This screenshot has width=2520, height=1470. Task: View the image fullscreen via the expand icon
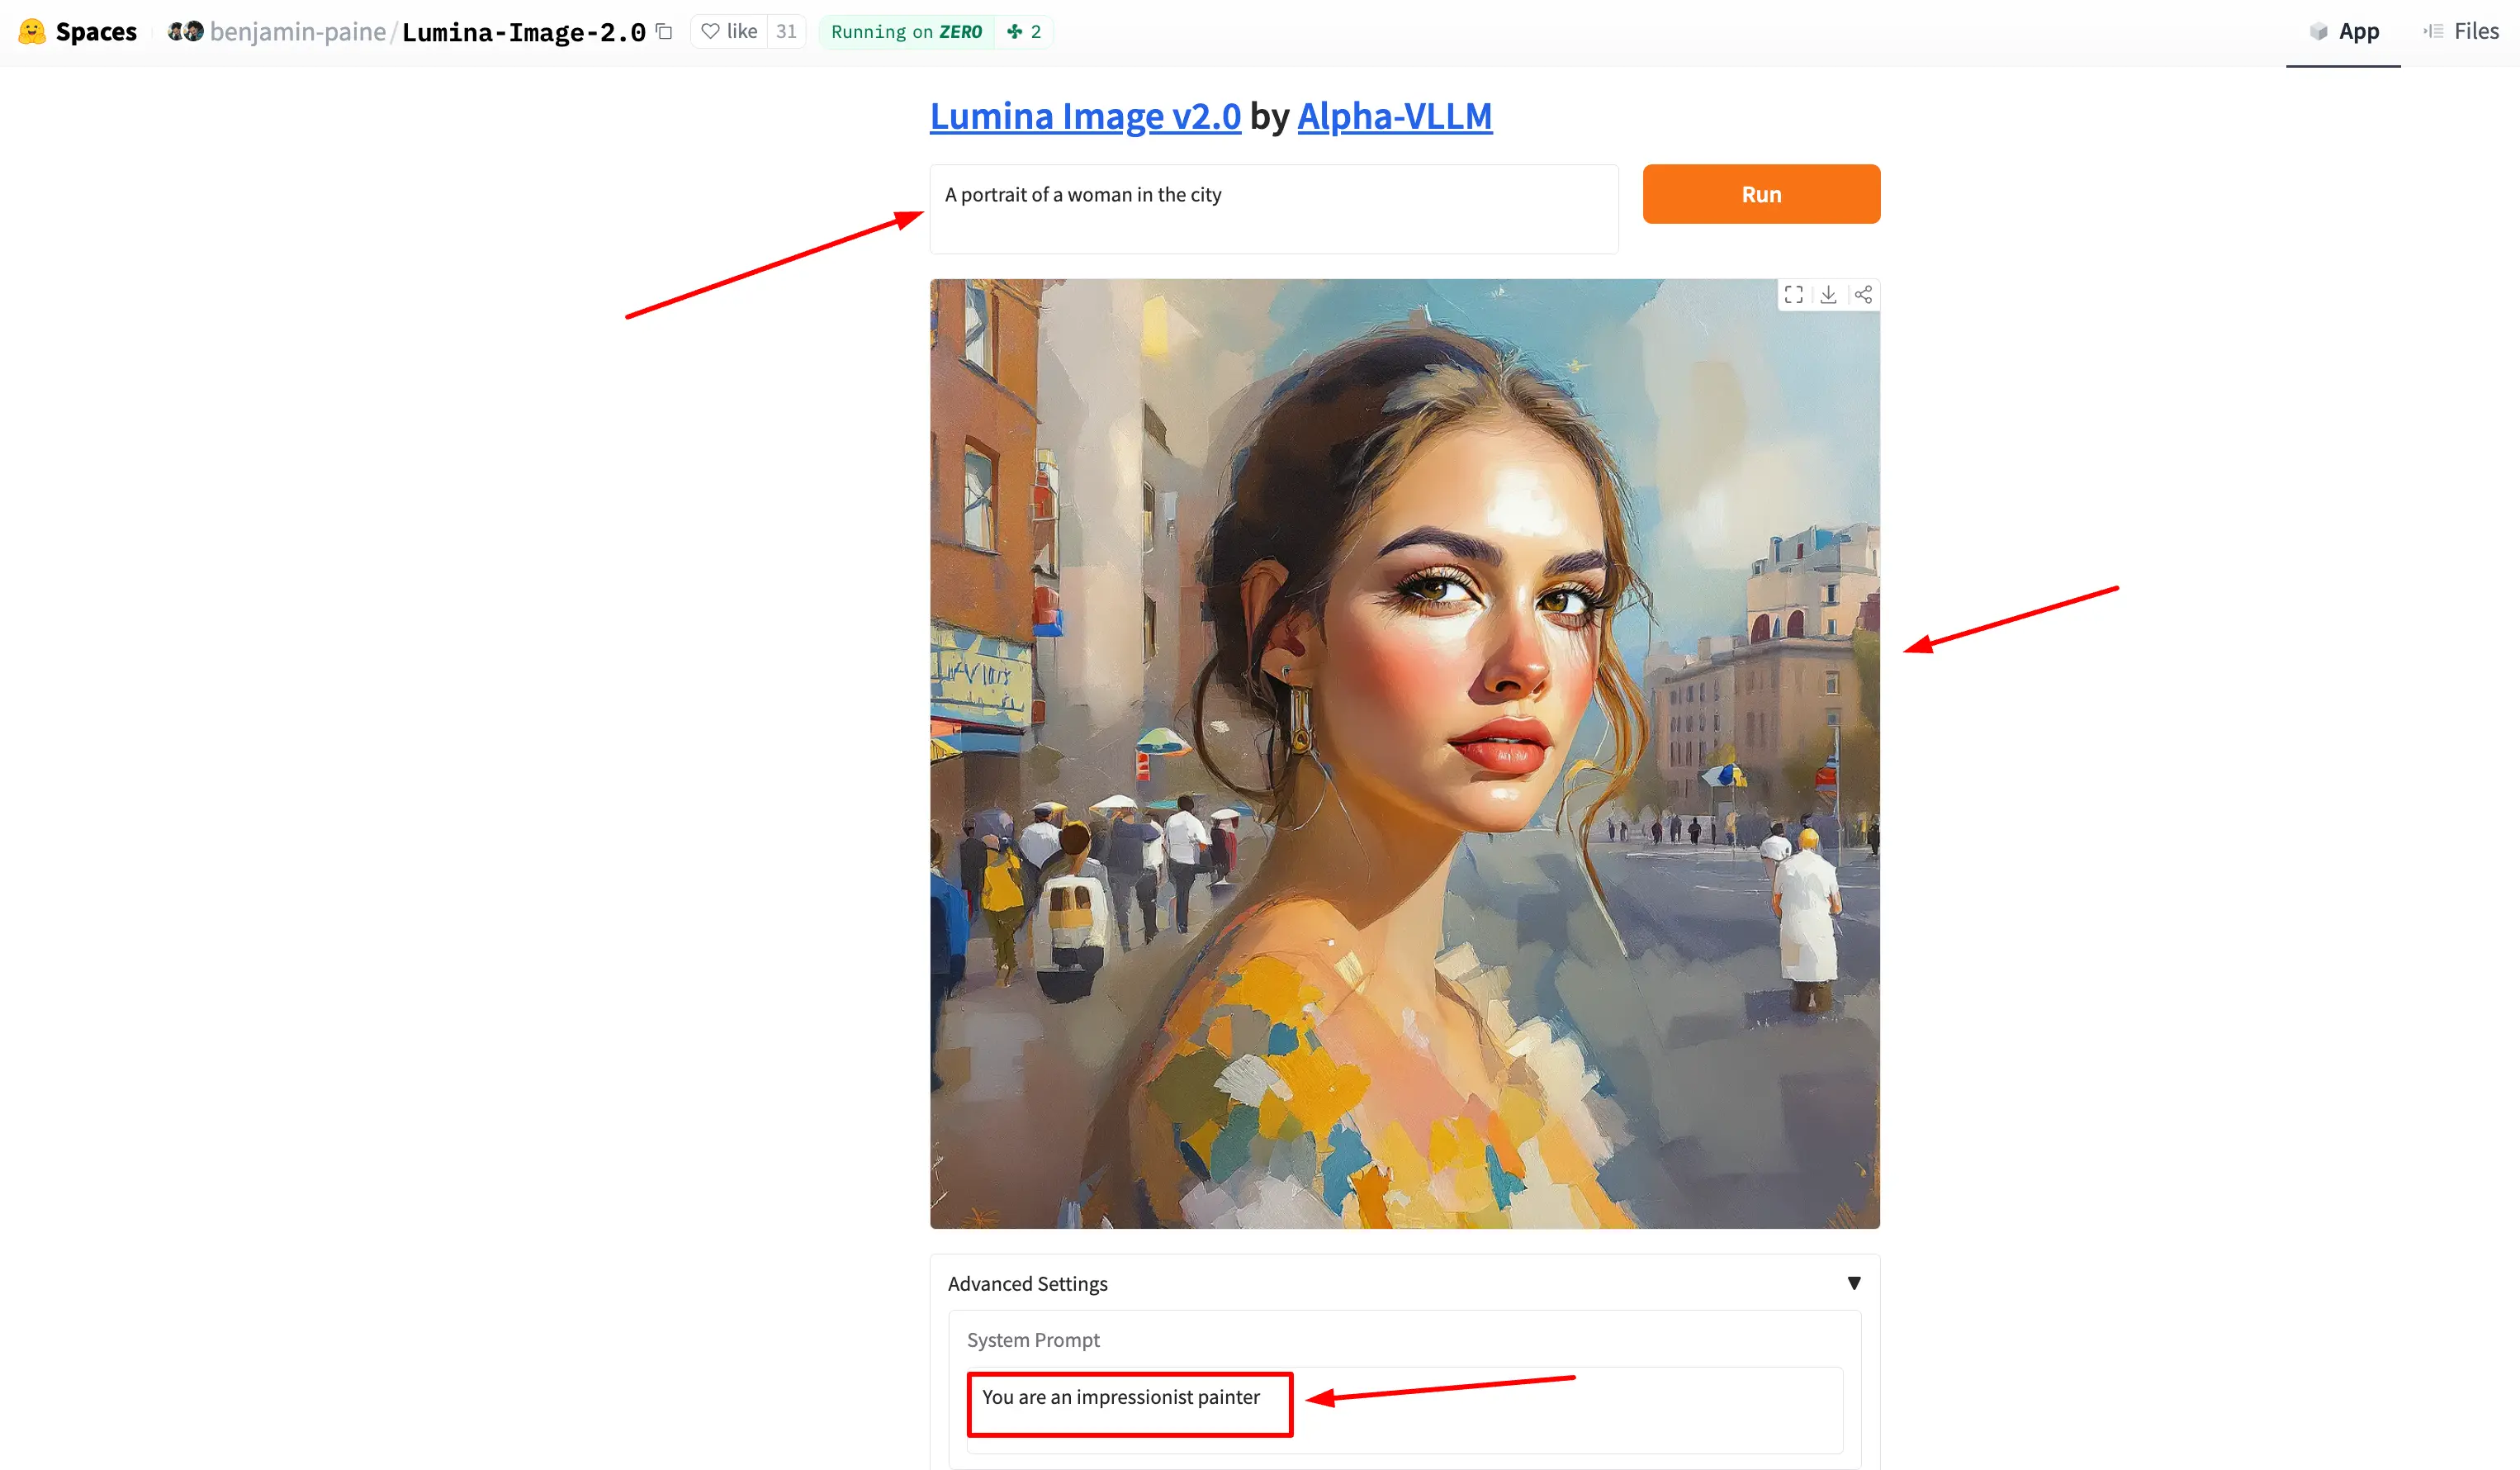point(1794,294)
